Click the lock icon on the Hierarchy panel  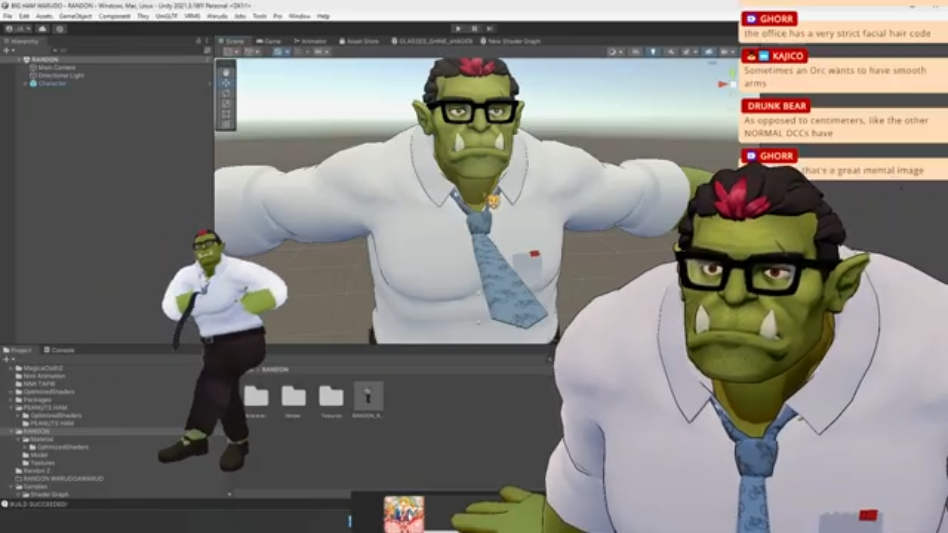pos(199,41)
